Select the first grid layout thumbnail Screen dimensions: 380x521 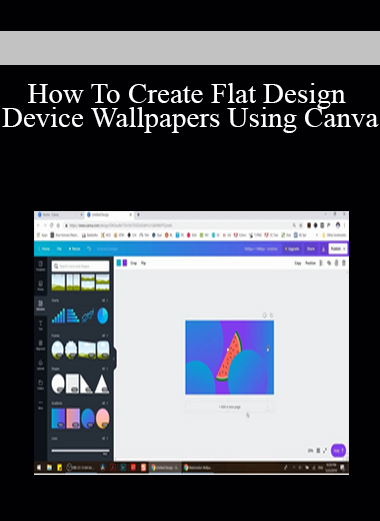tap(58, 282)
